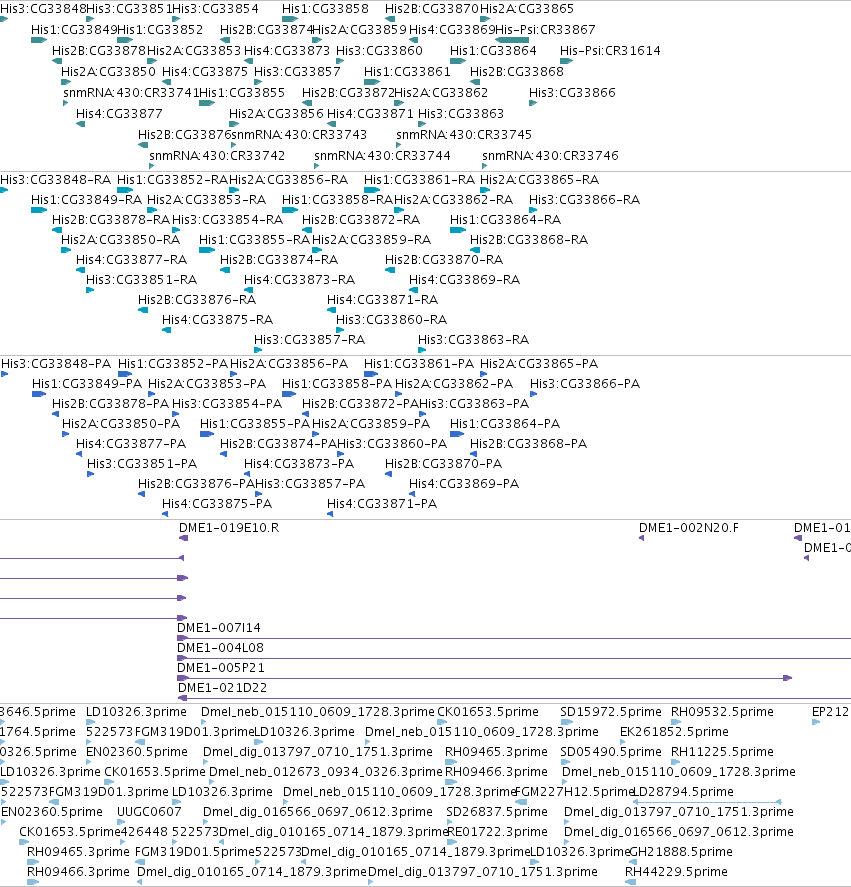The image size is (851, 887).
Task: Choose EST RH11225.5prime label
Action: [x=722, y=751]
